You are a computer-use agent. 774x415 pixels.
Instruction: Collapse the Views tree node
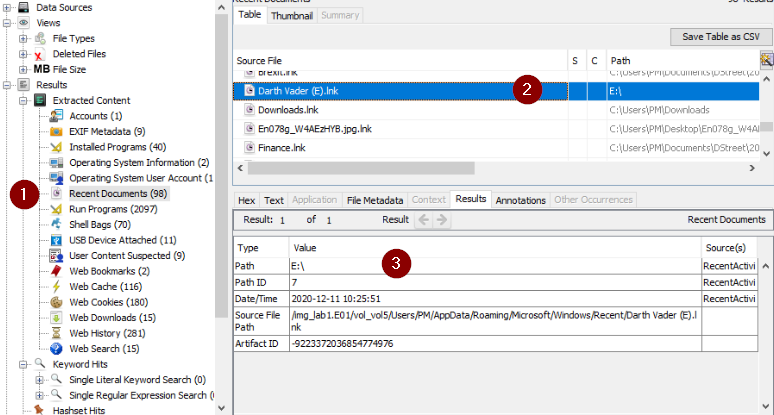(8, 23)
